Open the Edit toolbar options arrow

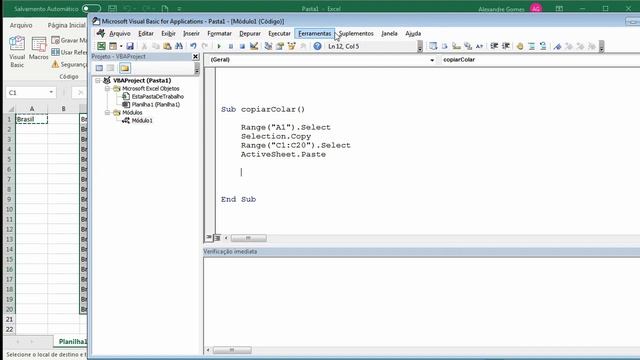tap(601, 47)
